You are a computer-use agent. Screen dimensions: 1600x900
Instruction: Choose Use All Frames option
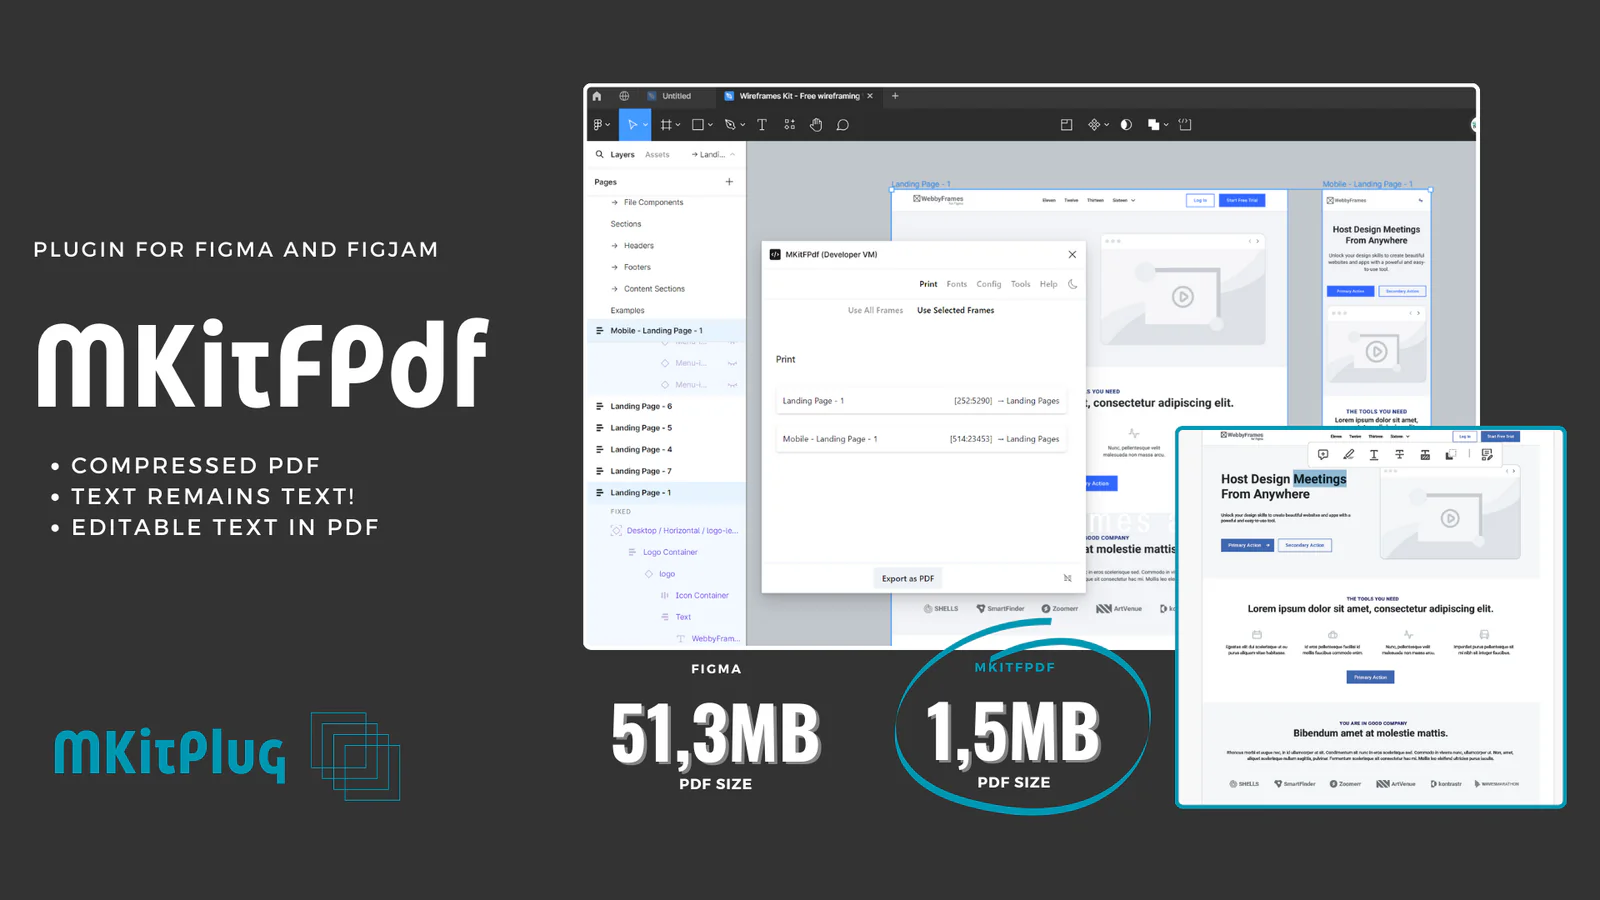click(x=875, y=311)
